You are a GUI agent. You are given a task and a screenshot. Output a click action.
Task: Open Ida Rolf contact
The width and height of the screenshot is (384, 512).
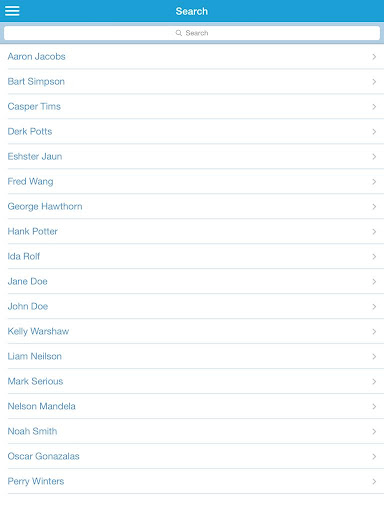192,257
